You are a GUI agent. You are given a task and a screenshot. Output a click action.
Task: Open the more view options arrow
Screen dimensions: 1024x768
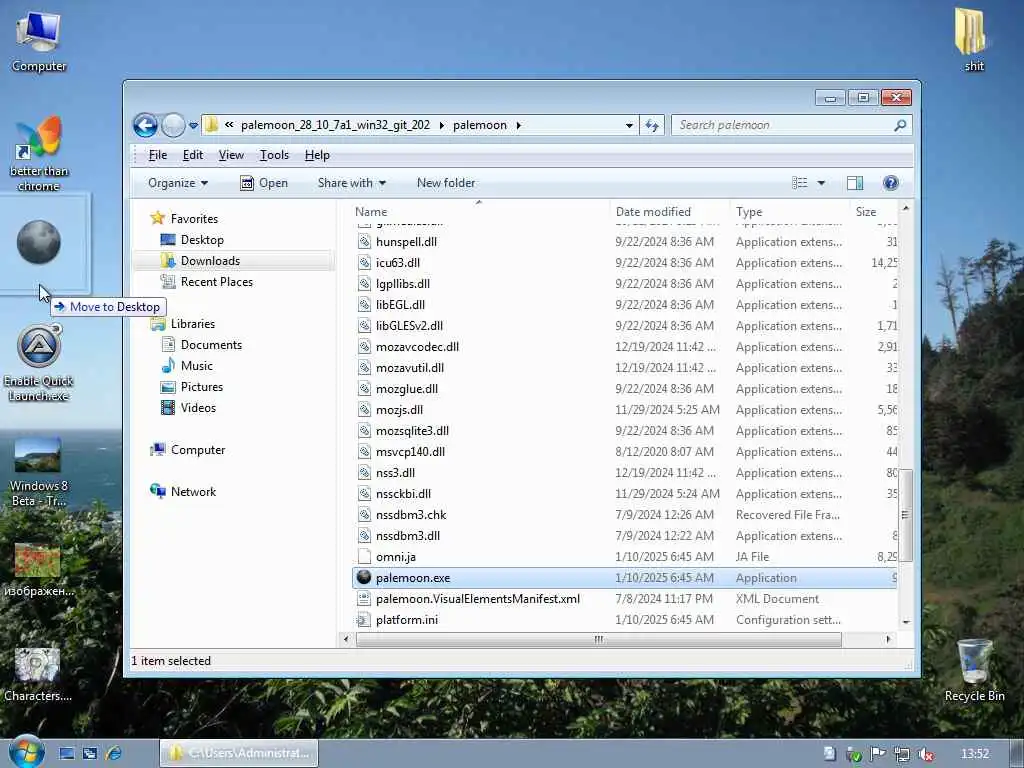[822, 184]
